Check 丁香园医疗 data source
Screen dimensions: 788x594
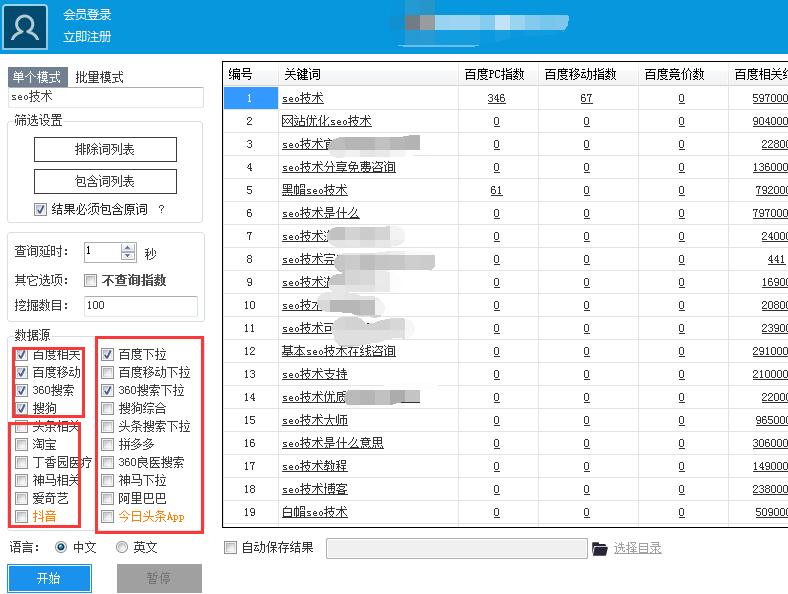coord(22,462)
